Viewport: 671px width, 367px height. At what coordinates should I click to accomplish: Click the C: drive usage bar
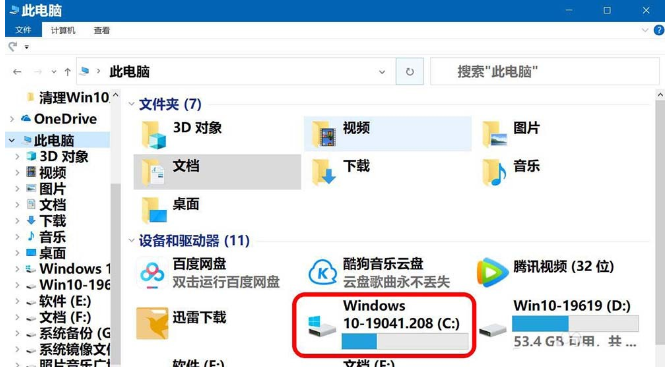coord(405,341)
